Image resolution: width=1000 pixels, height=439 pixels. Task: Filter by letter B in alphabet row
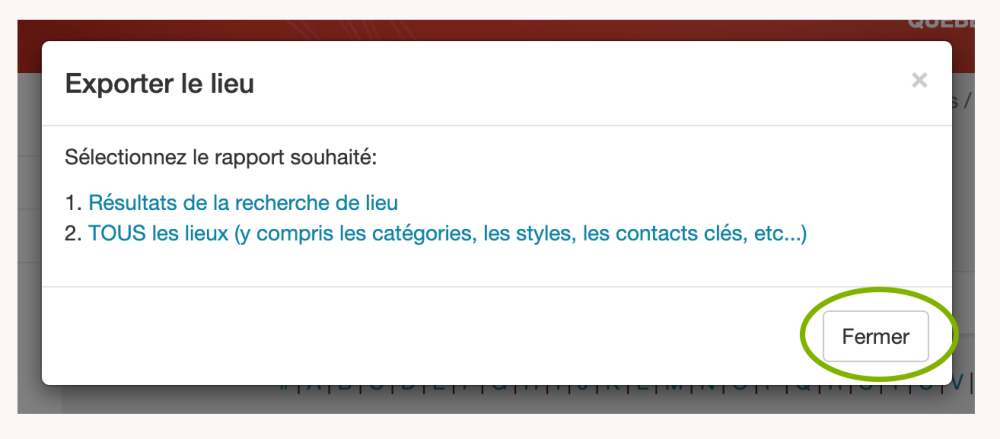point(345,383)
